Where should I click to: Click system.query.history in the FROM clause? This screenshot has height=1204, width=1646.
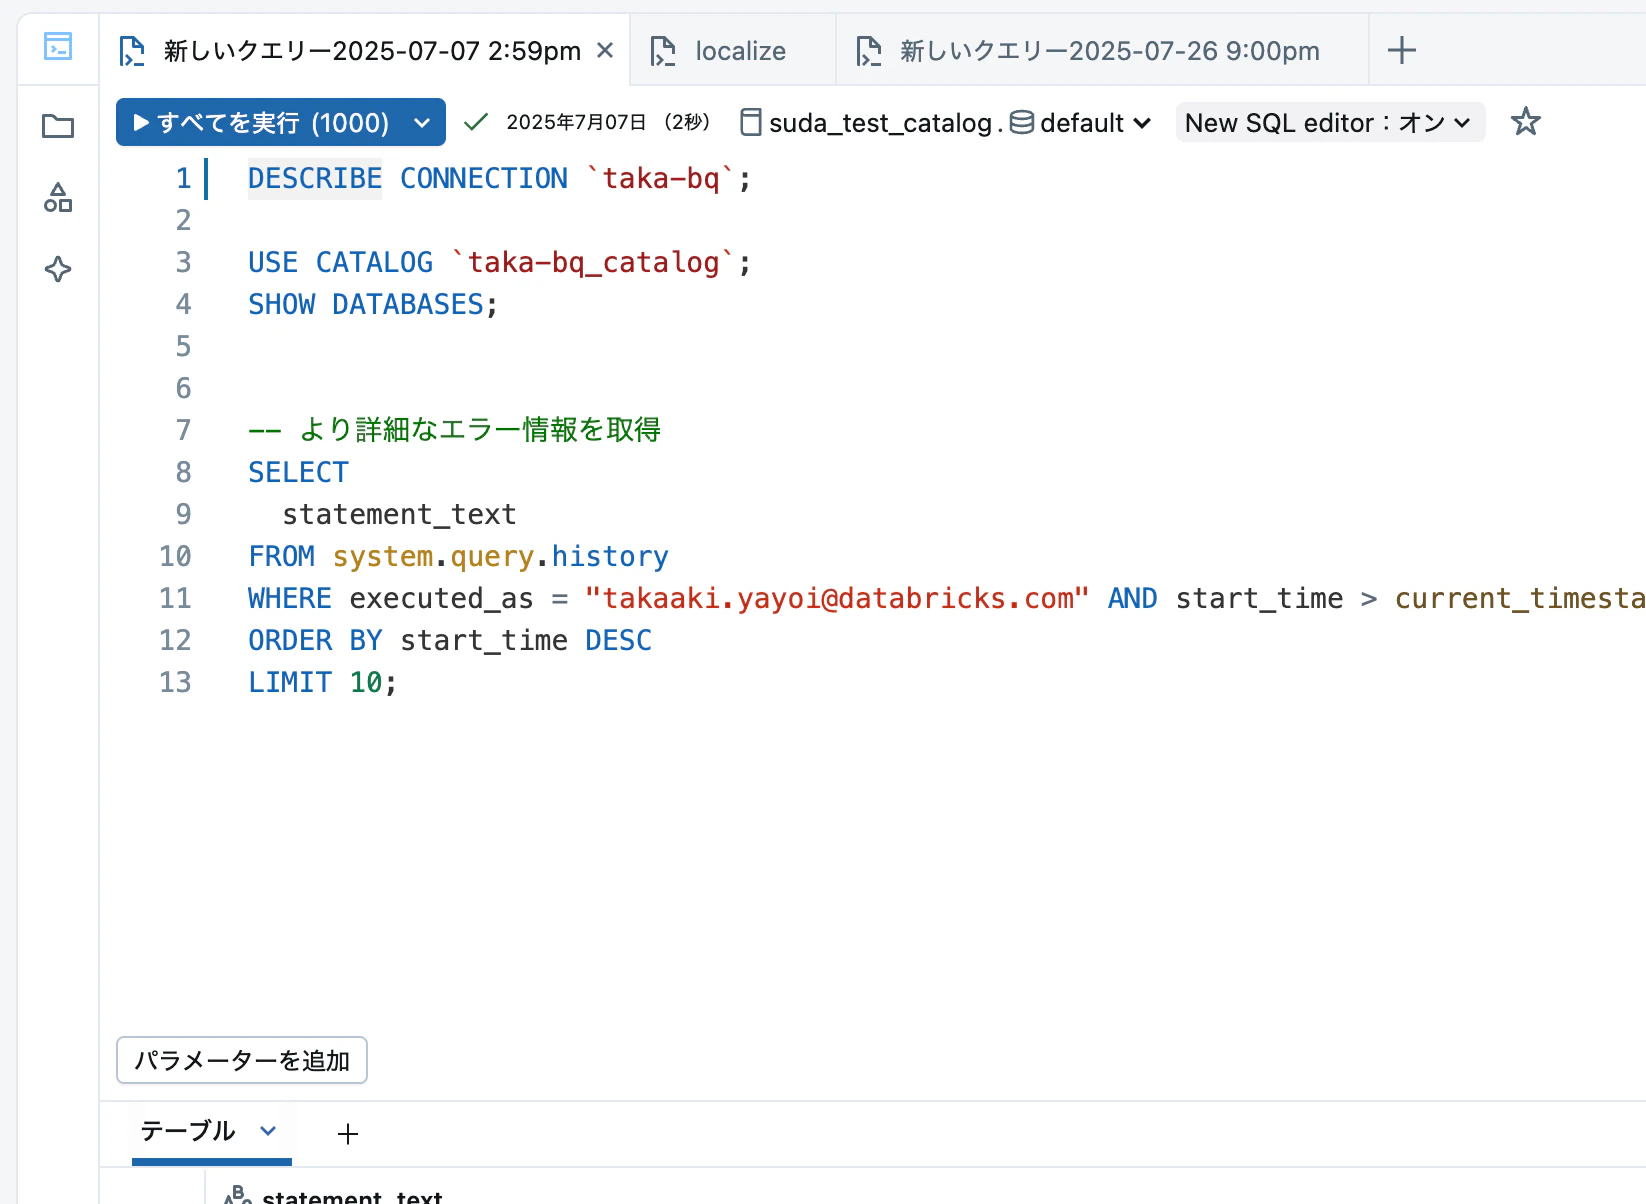click(x=500, y=556)
